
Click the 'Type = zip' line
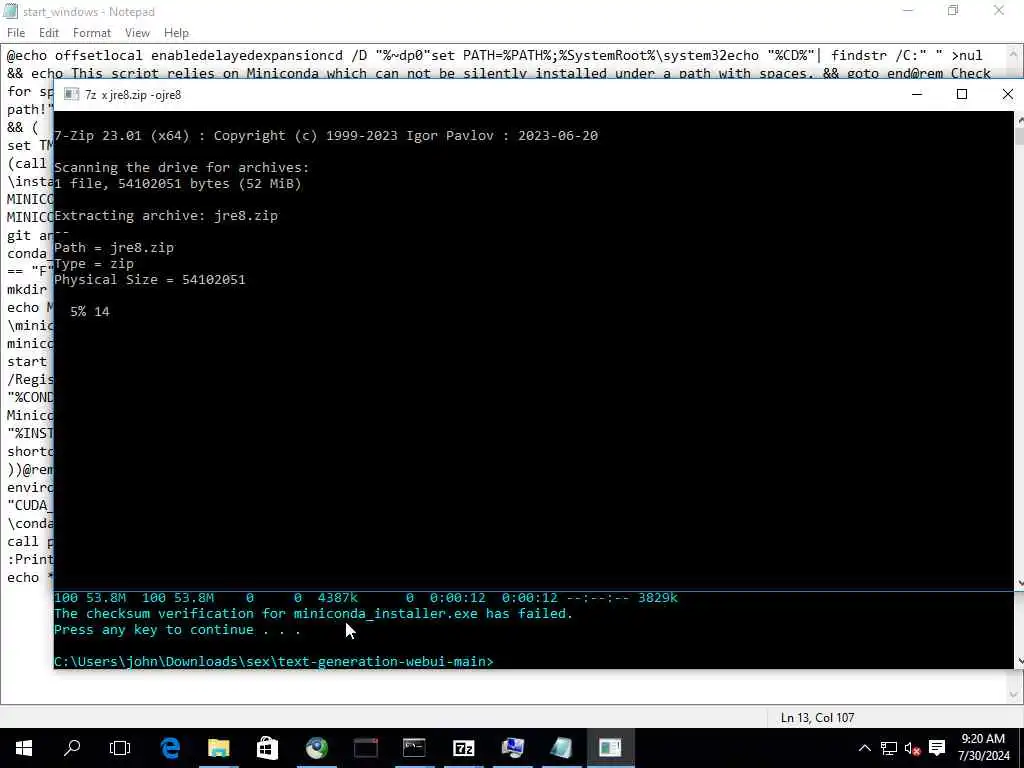point(94,264)
